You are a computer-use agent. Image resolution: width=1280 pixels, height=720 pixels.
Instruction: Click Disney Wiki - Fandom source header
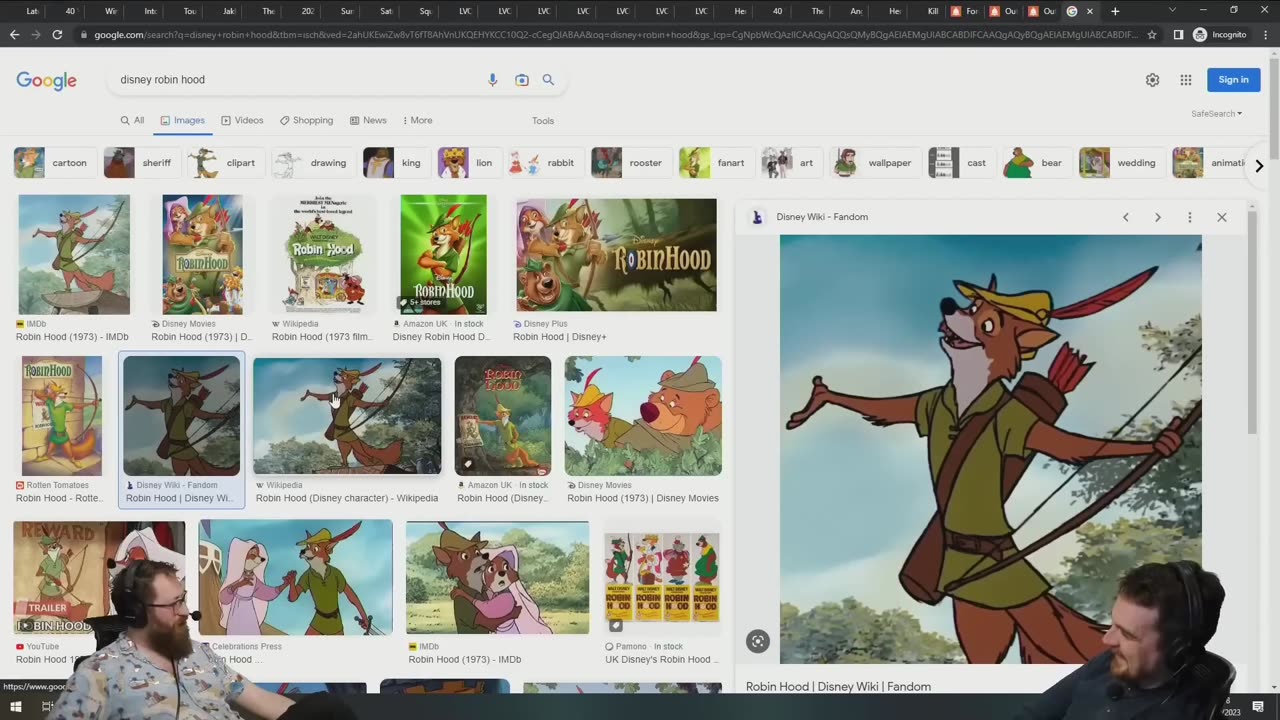822,217
